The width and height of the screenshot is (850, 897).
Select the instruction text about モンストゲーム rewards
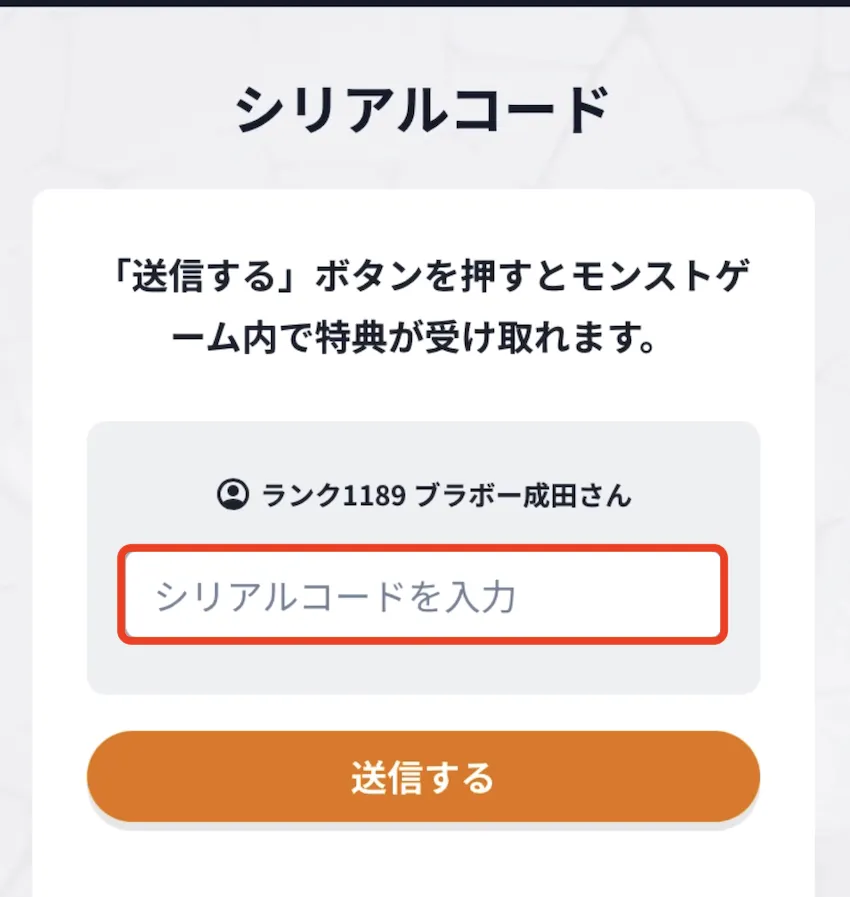point(424,305)
